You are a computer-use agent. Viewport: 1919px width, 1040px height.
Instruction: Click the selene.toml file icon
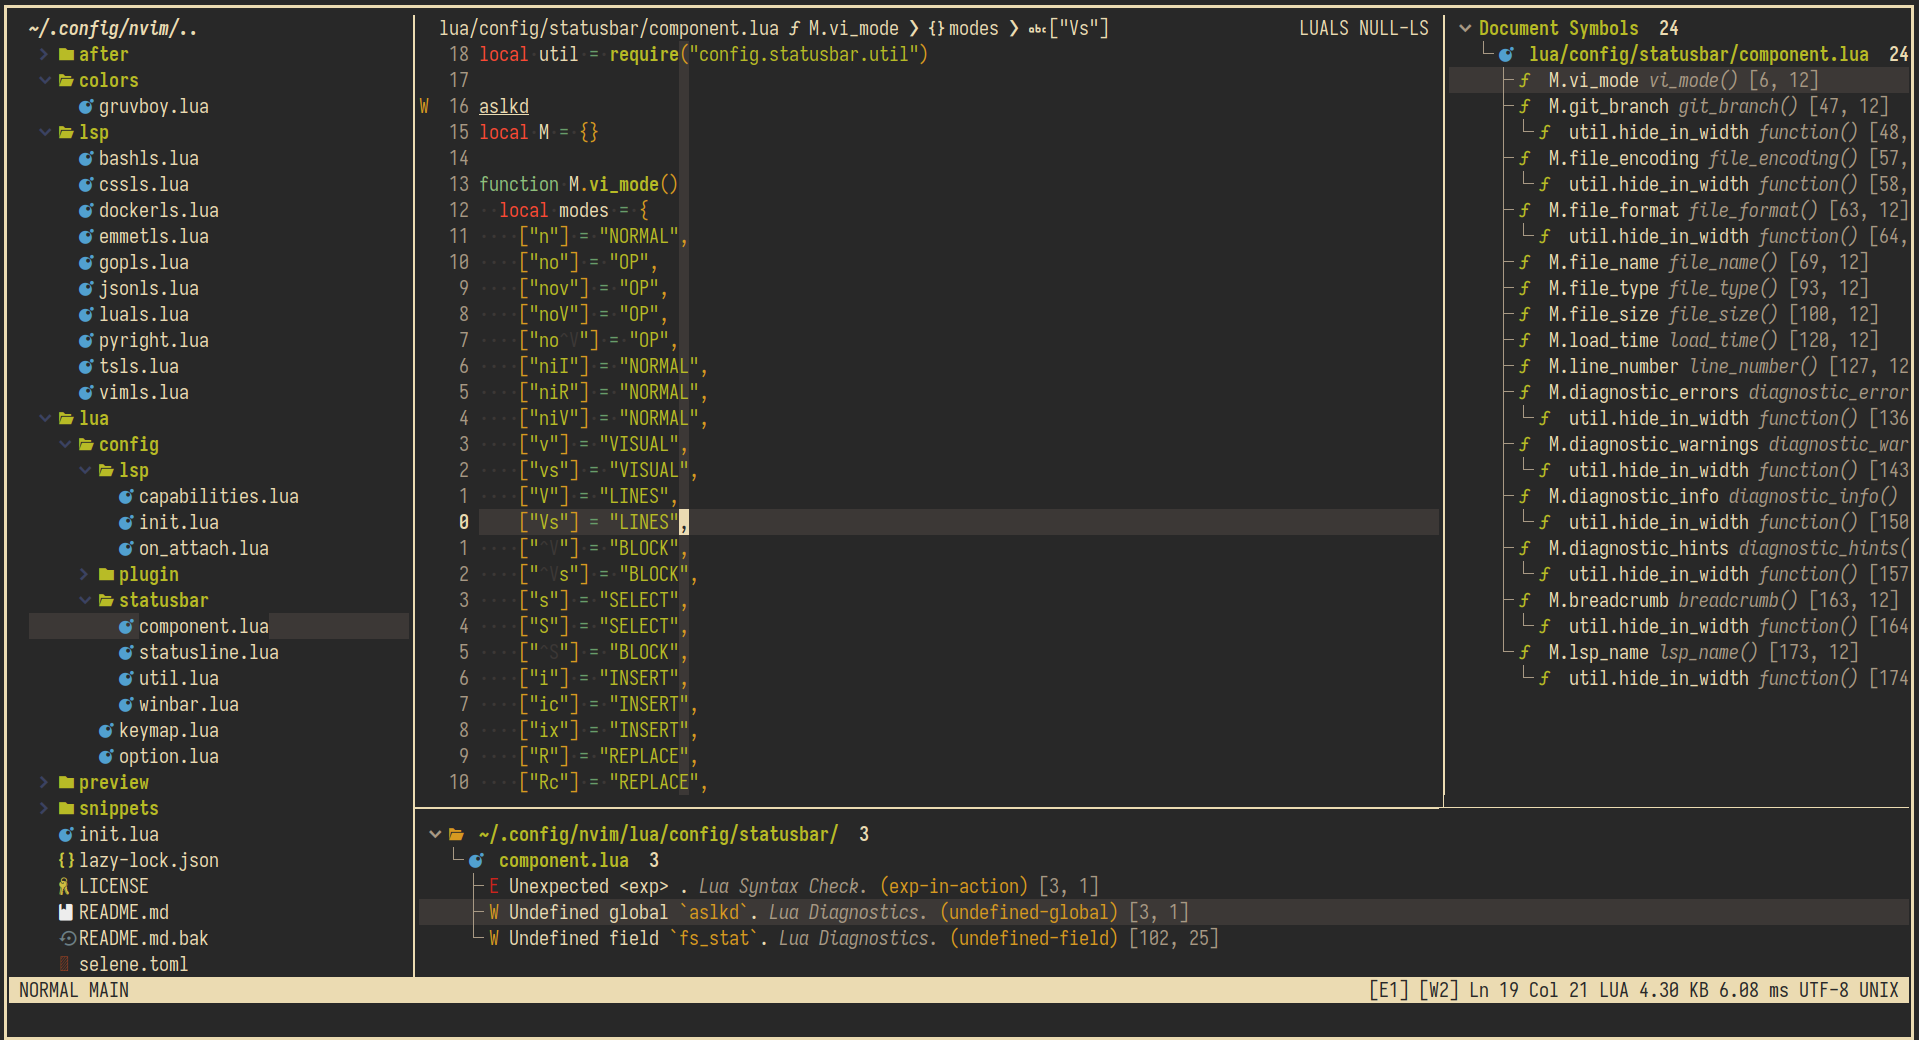click(x=65, y=964)
